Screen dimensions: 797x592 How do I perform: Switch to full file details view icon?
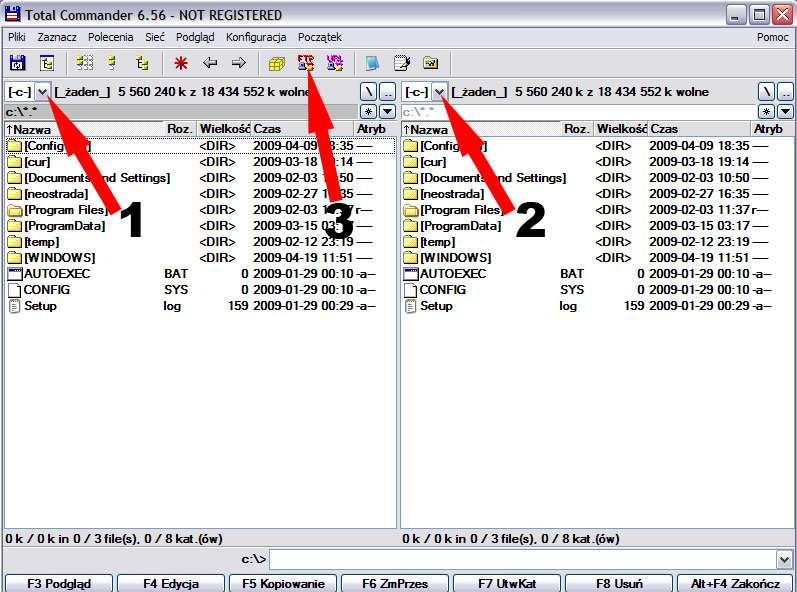112,64
